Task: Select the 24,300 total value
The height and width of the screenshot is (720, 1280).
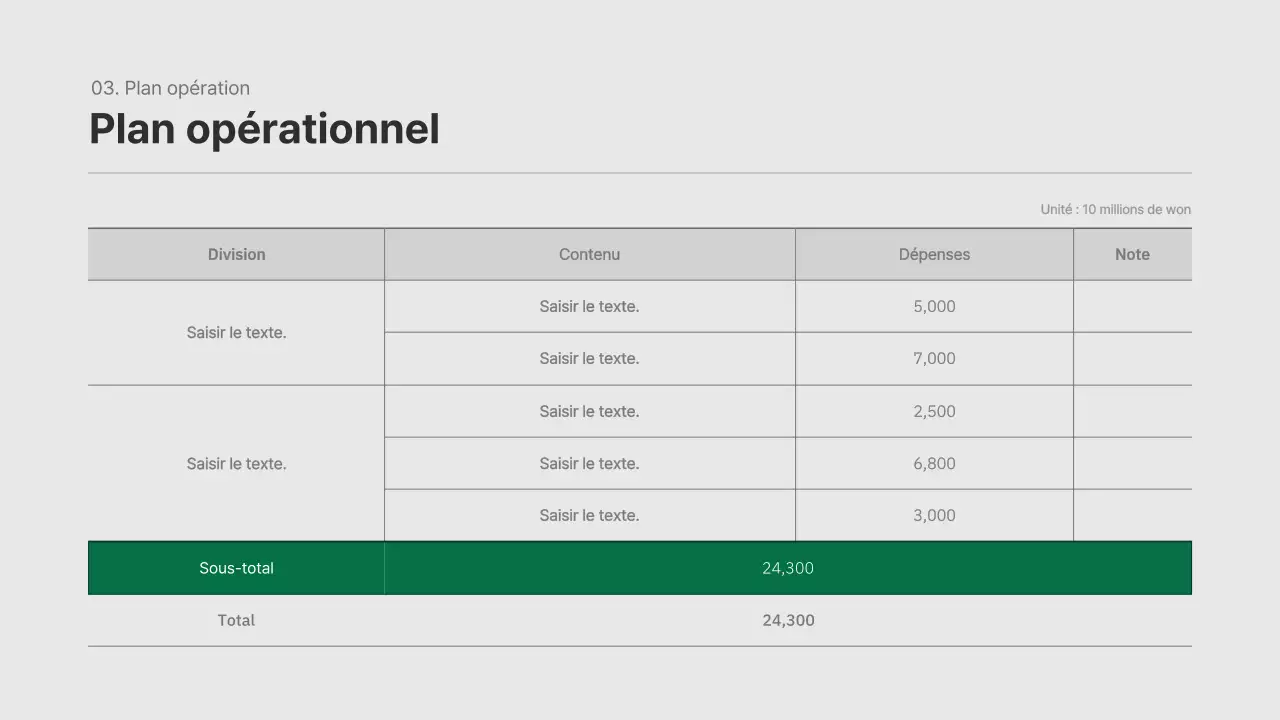Action: (788, 620)
